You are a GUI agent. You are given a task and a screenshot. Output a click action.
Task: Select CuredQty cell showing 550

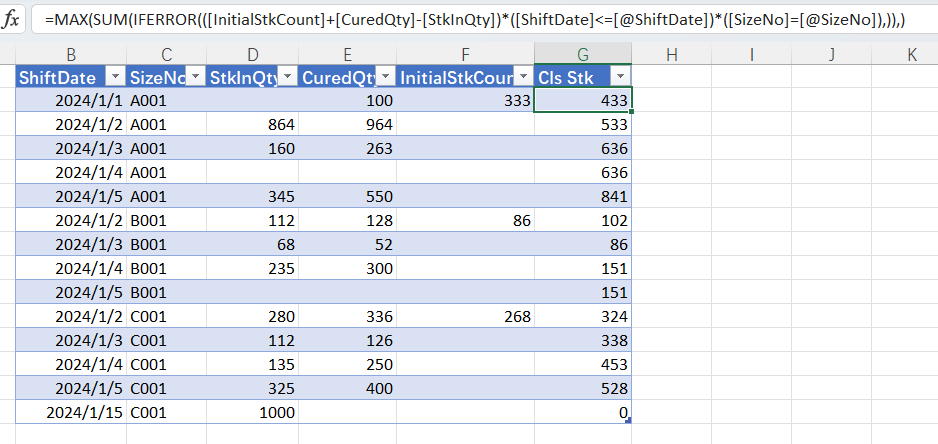pos(347,196)
